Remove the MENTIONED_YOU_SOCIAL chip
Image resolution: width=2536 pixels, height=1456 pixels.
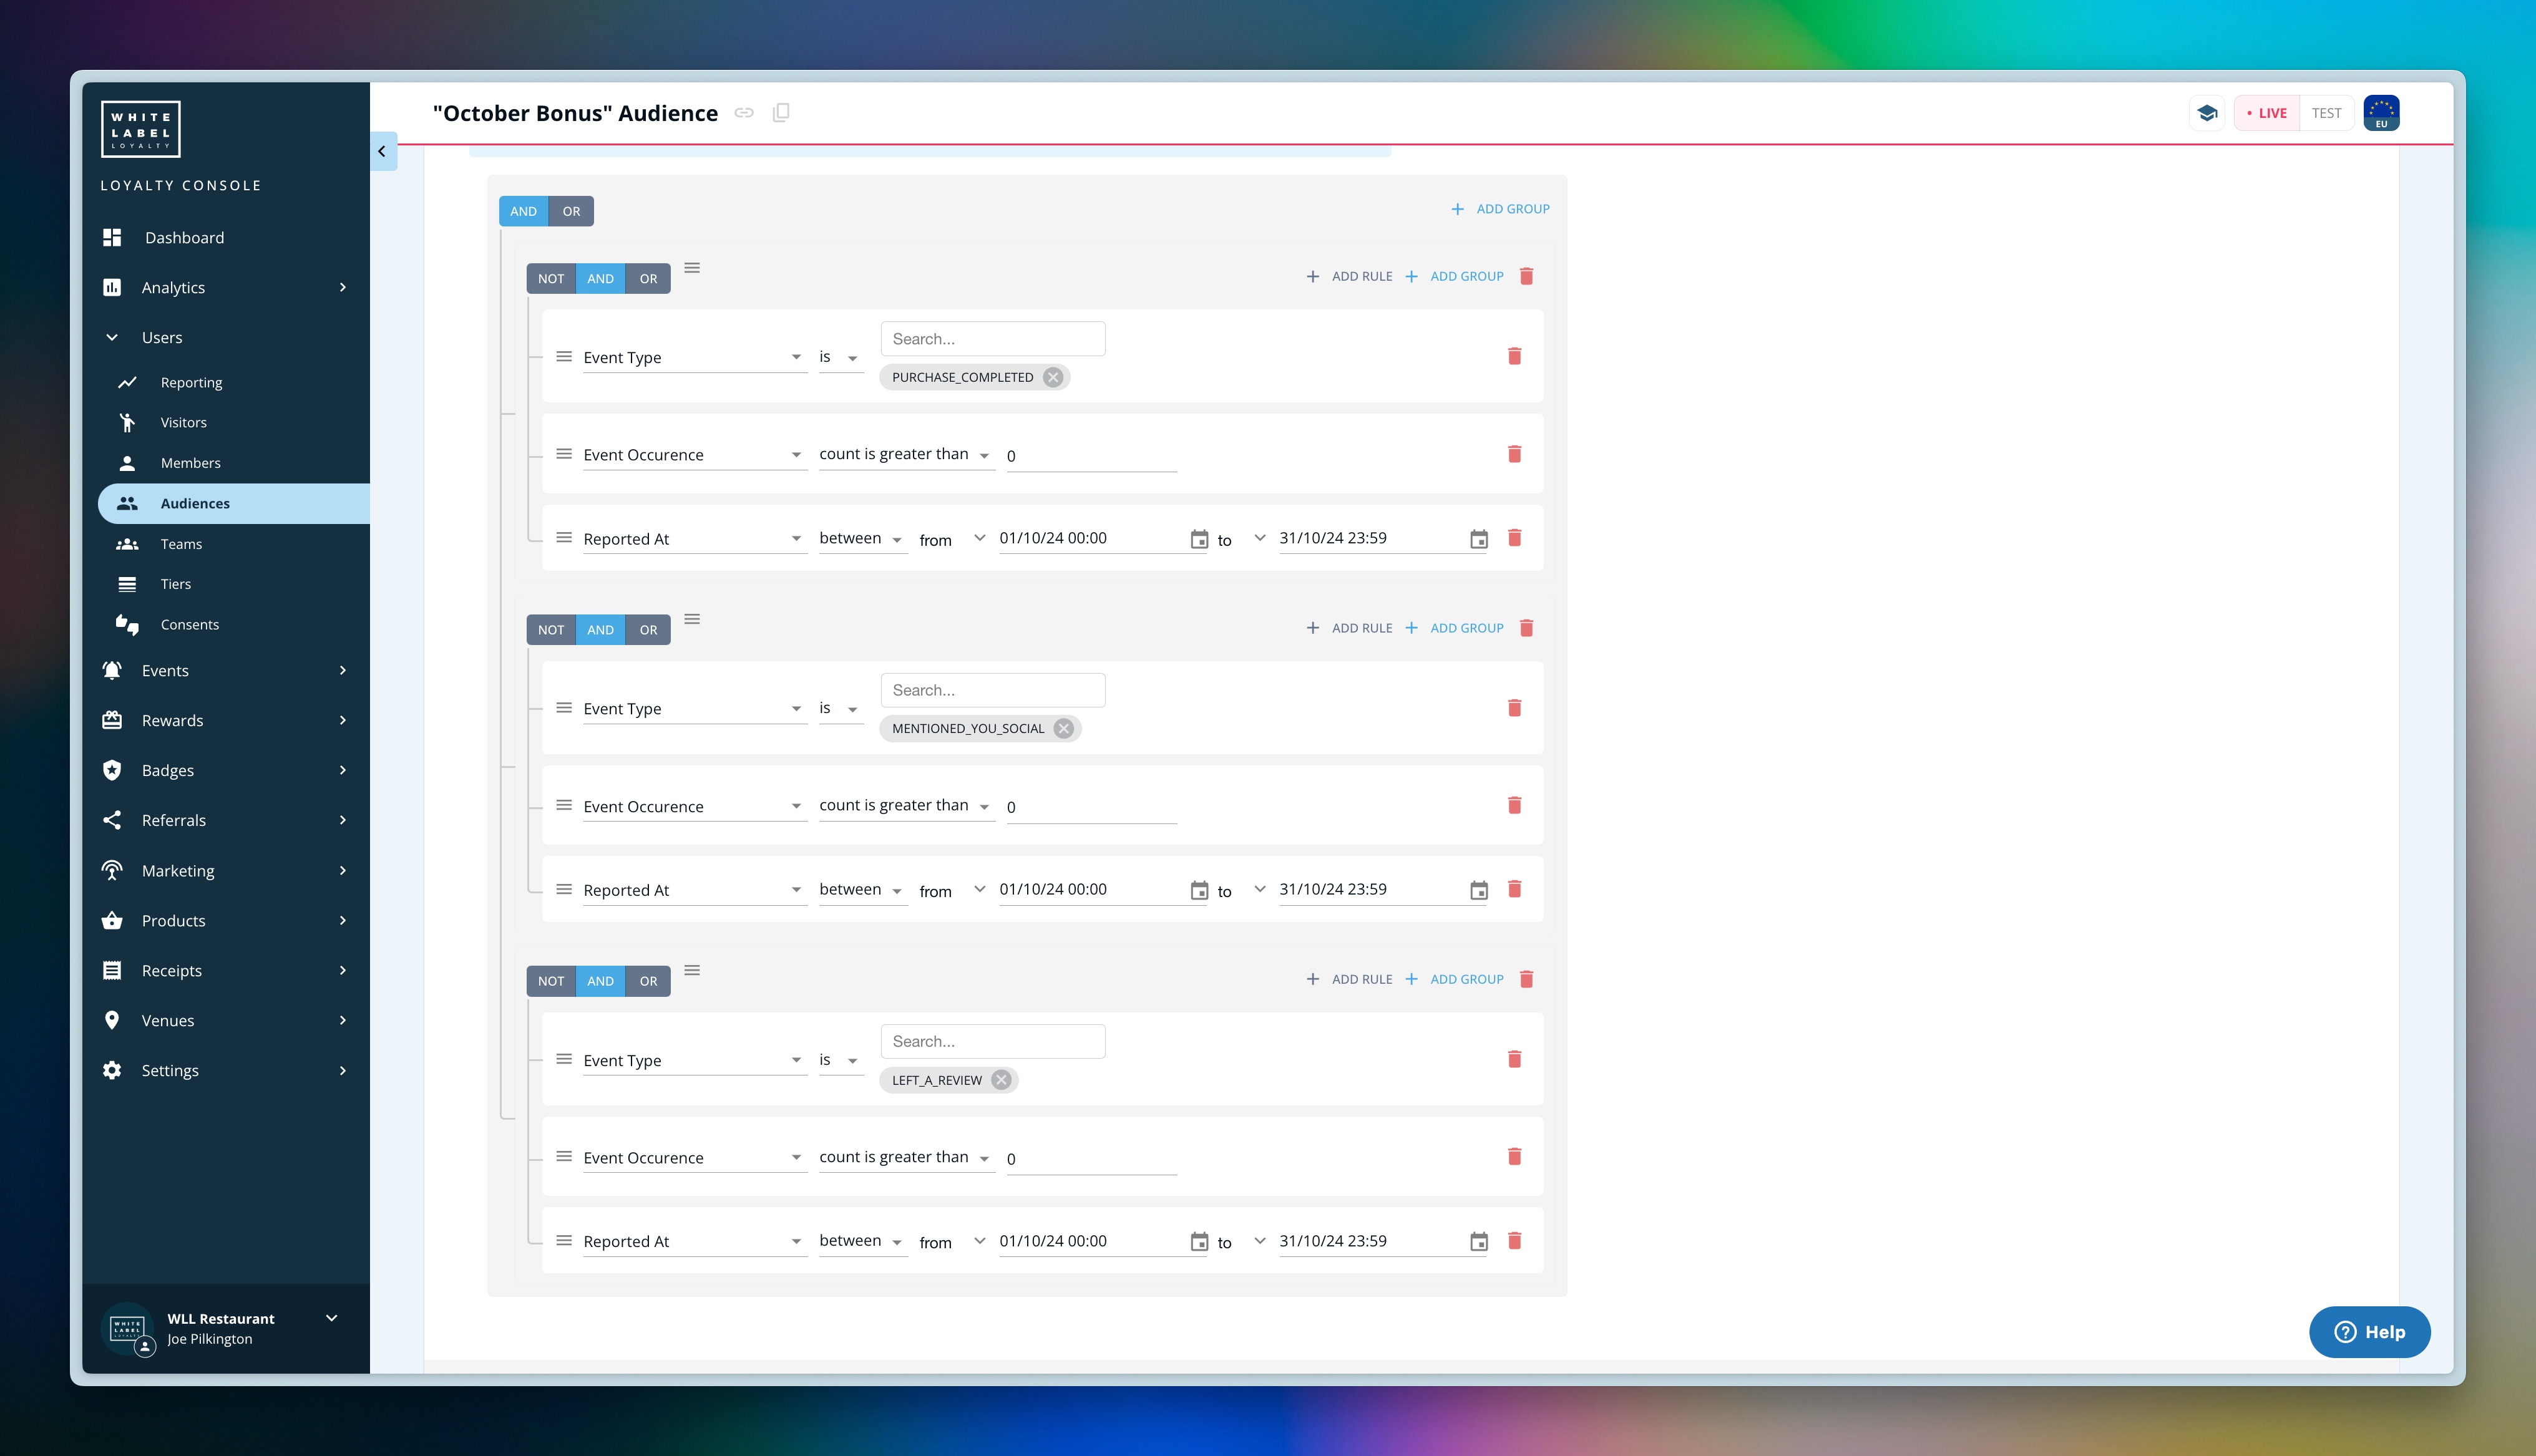point(1064,728)
